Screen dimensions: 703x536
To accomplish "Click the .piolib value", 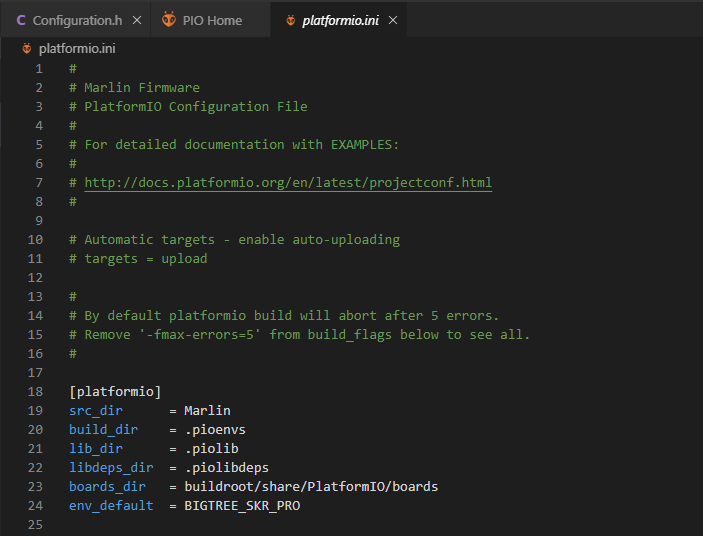I will (211, 449).
